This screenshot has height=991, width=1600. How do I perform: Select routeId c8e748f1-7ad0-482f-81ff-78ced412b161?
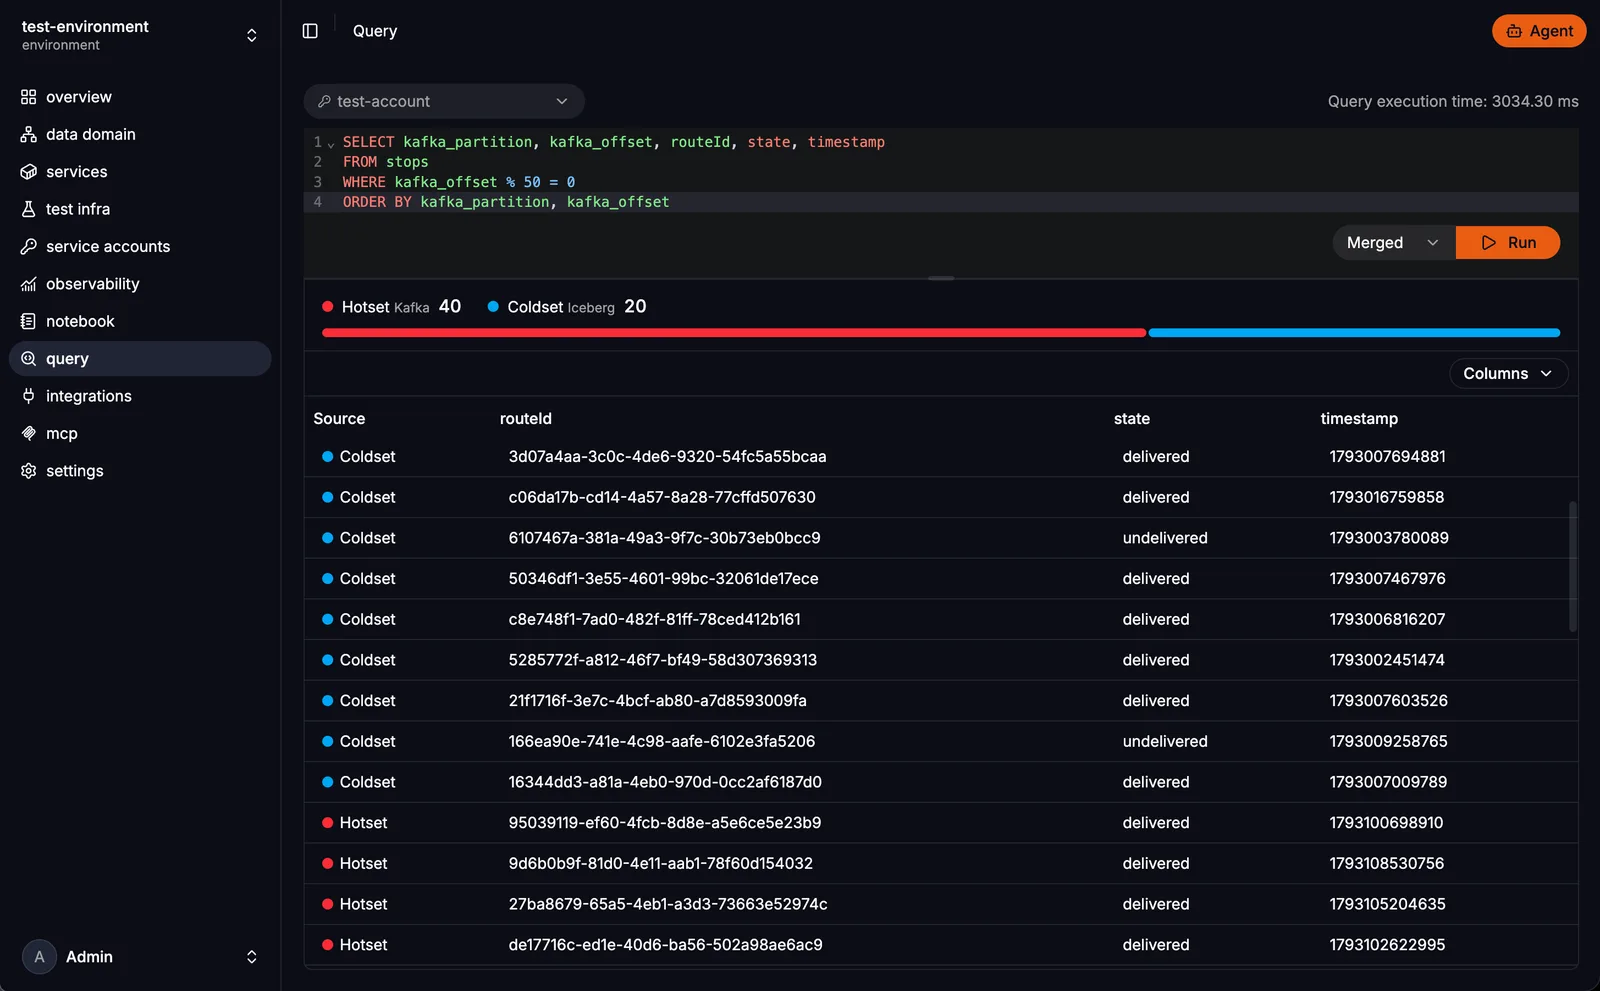pos(654,619)
